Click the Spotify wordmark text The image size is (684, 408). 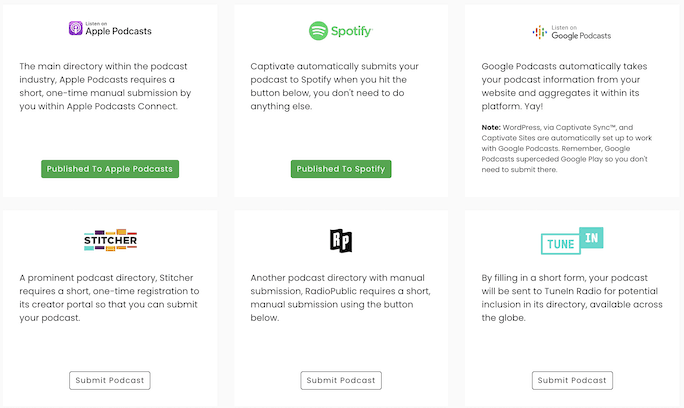point(352,31)
